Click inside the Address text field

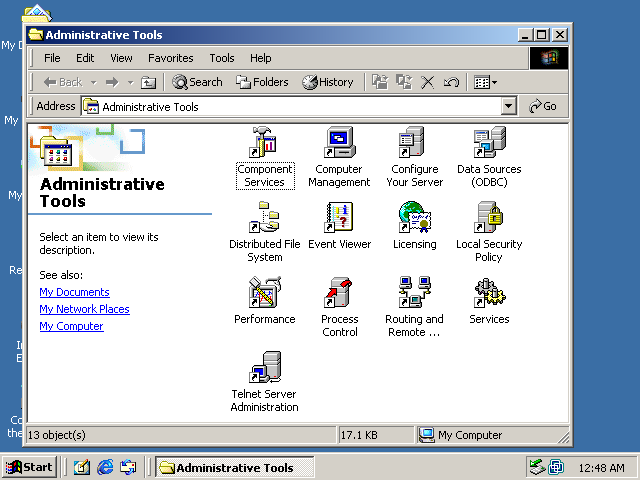pos(300,106)
